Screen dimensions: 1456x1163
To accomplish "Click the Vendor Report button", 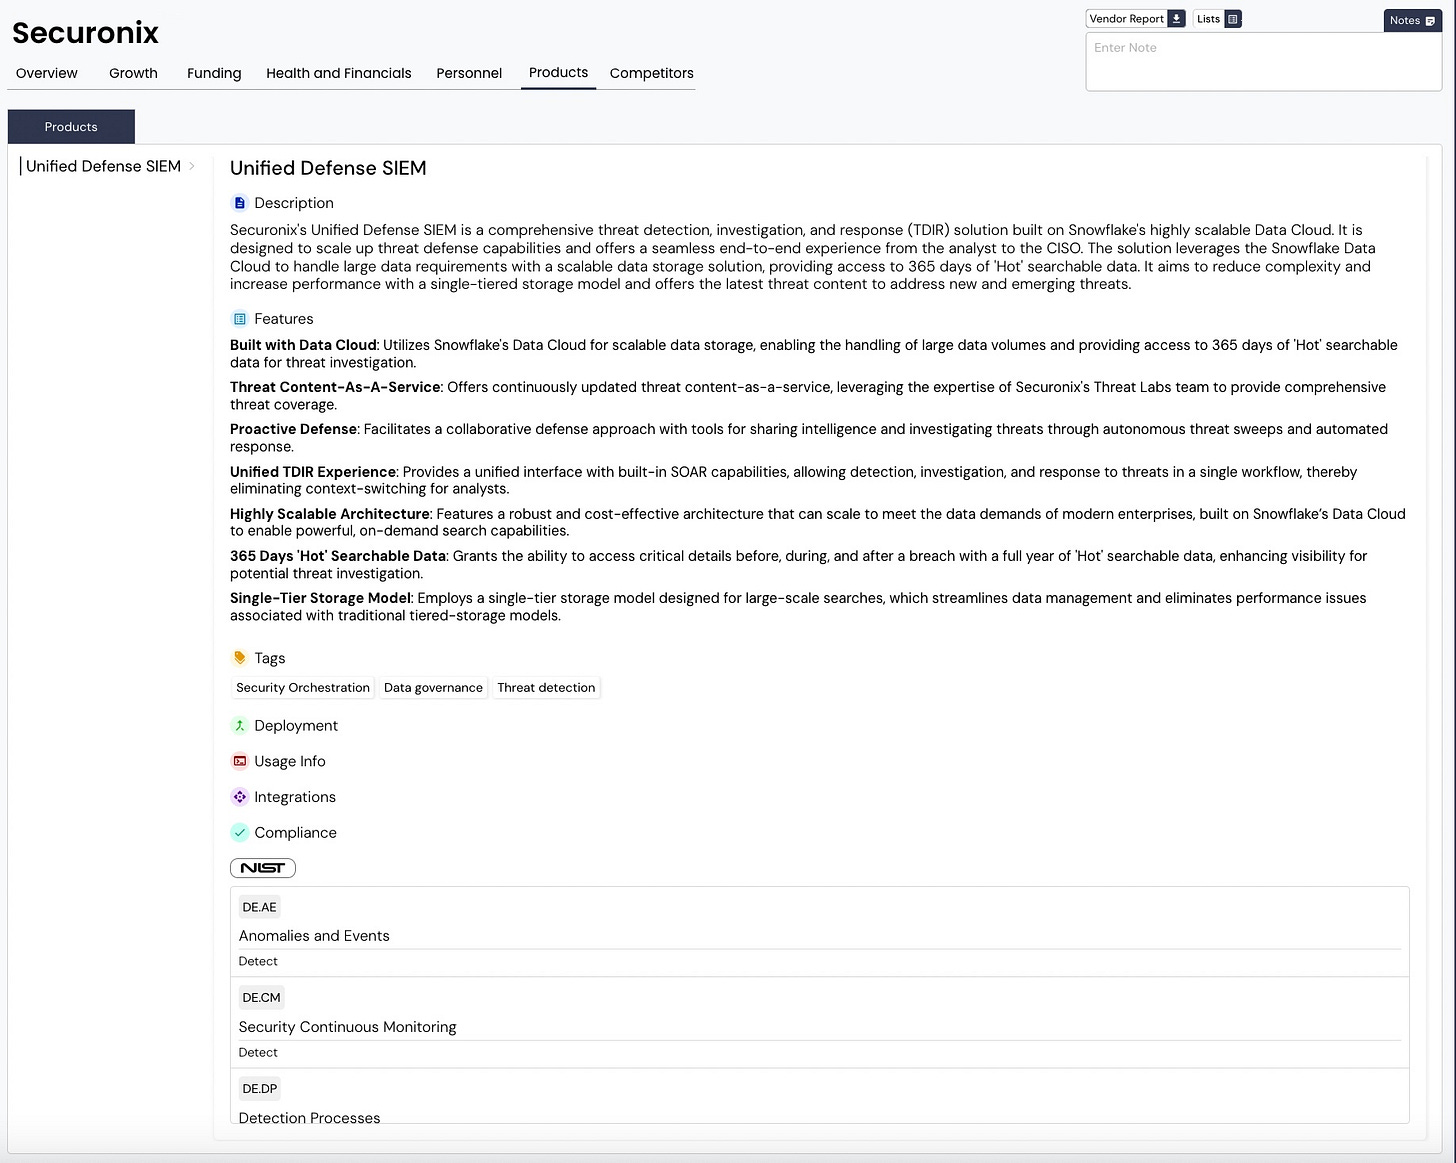I will pyautogui.click(x=1136, y=19).
